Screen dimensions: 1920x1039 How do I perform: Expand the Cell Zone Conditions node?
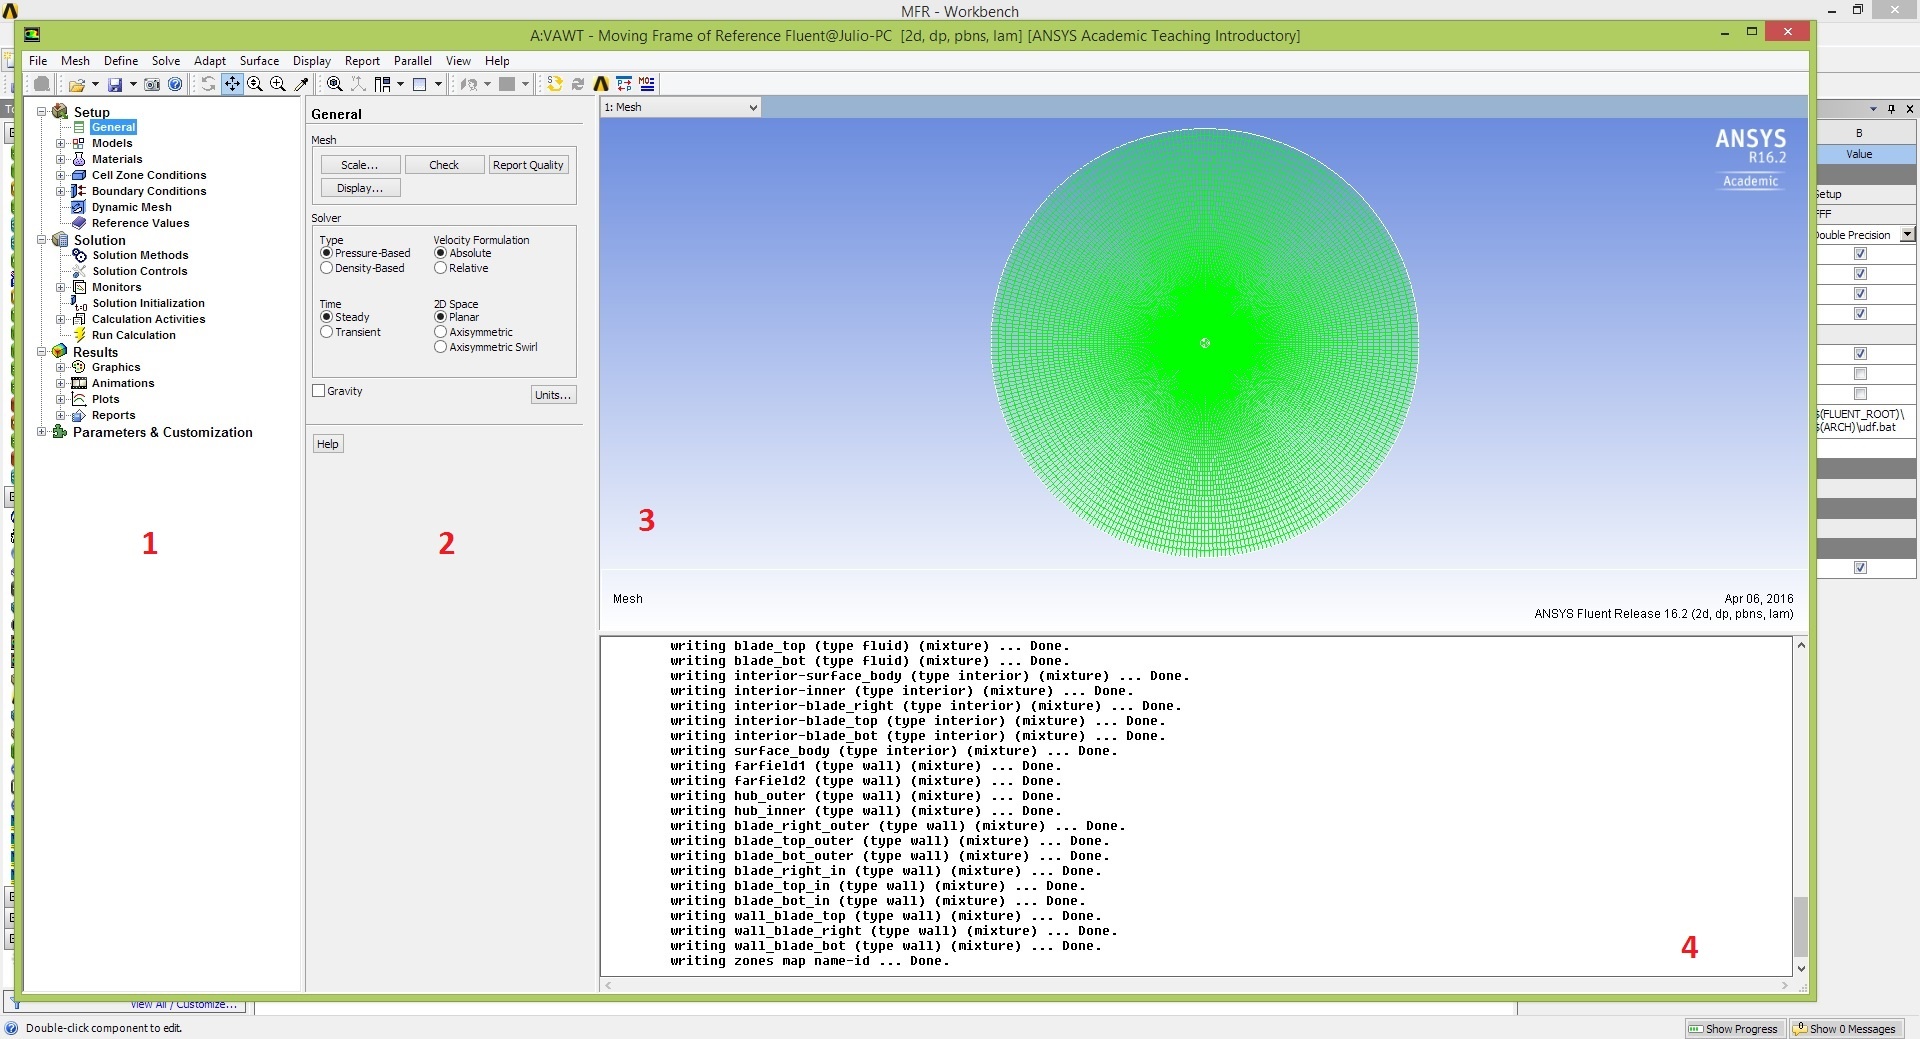[x=60, y=175]
